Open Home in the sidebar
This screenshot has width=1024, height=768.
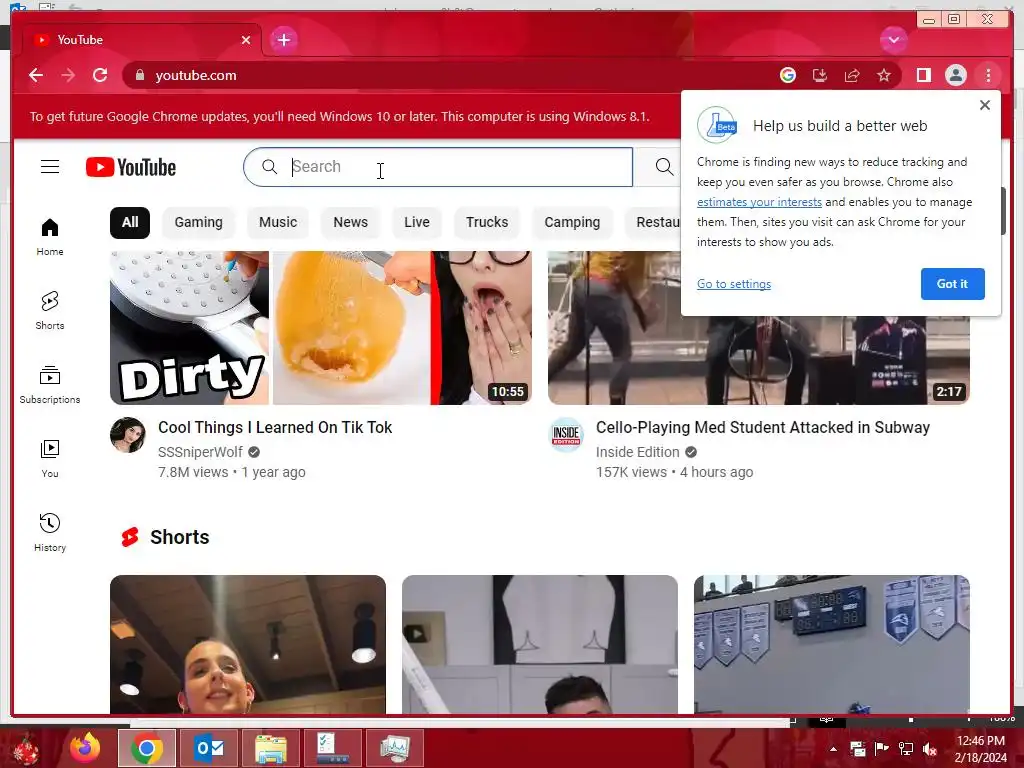pyautogui.click(x=50, y=236)
